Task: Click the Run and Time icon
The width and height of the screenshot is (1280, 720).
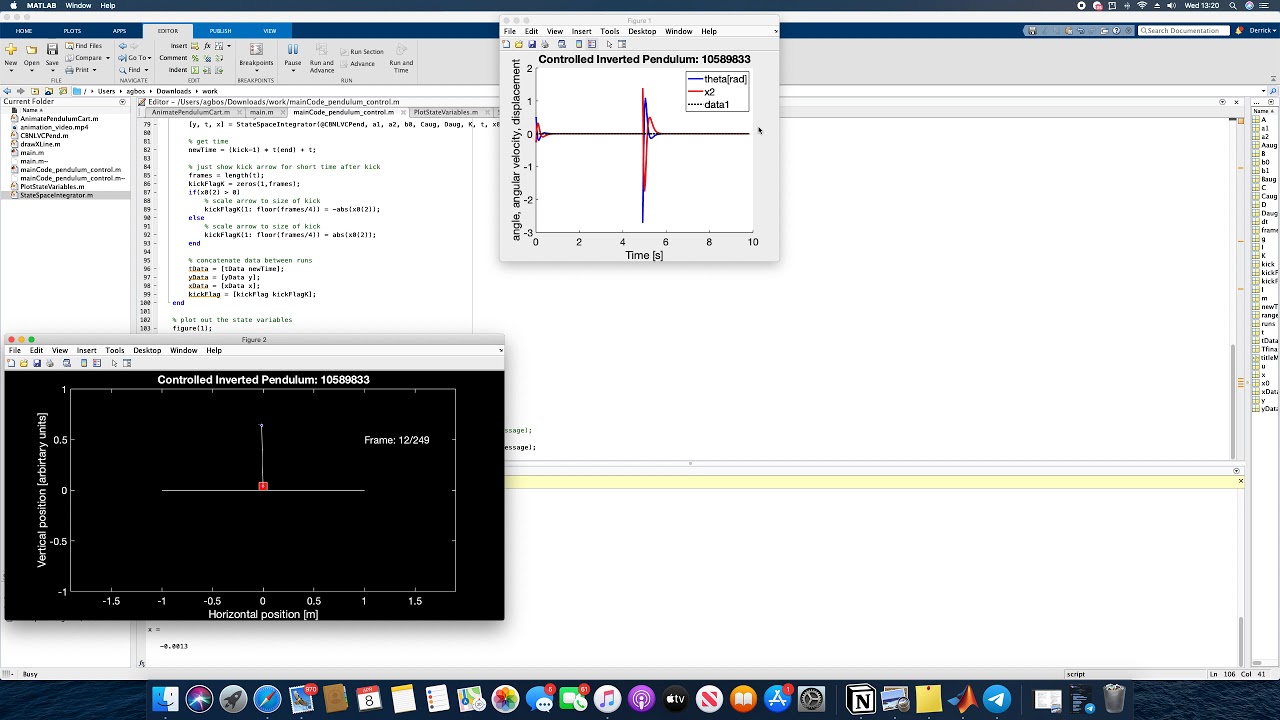Action: pos(401,50)
